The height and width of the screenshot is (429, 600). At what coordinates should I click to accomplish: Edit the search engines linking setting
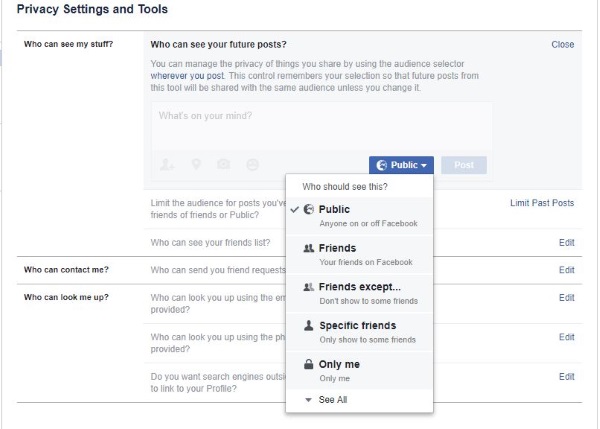tap(567, 376)
